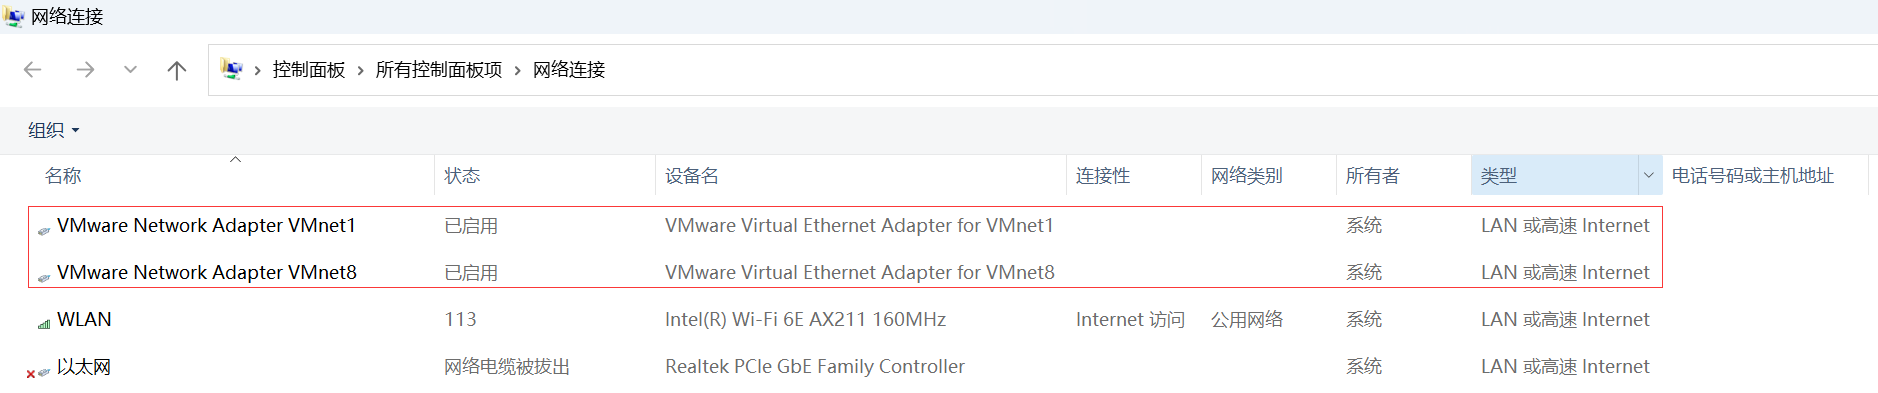This screenshot has height=393, width=1878.
Task: Click the 所有者 column header
Action: pyautogui.click(x=1372, y=176)
